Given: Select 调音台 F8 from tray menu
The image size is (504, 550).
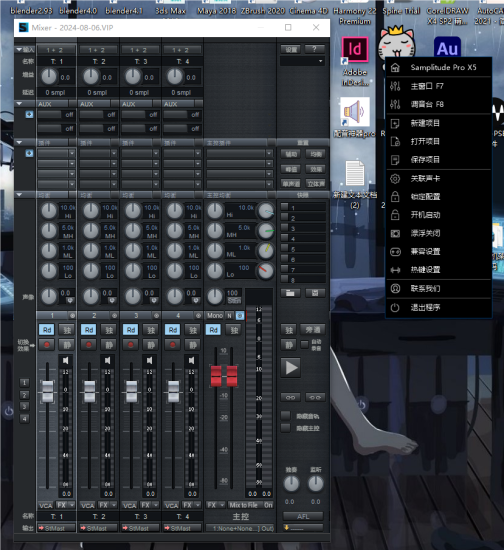Looking at the screenshot, I should click(438, 104).
